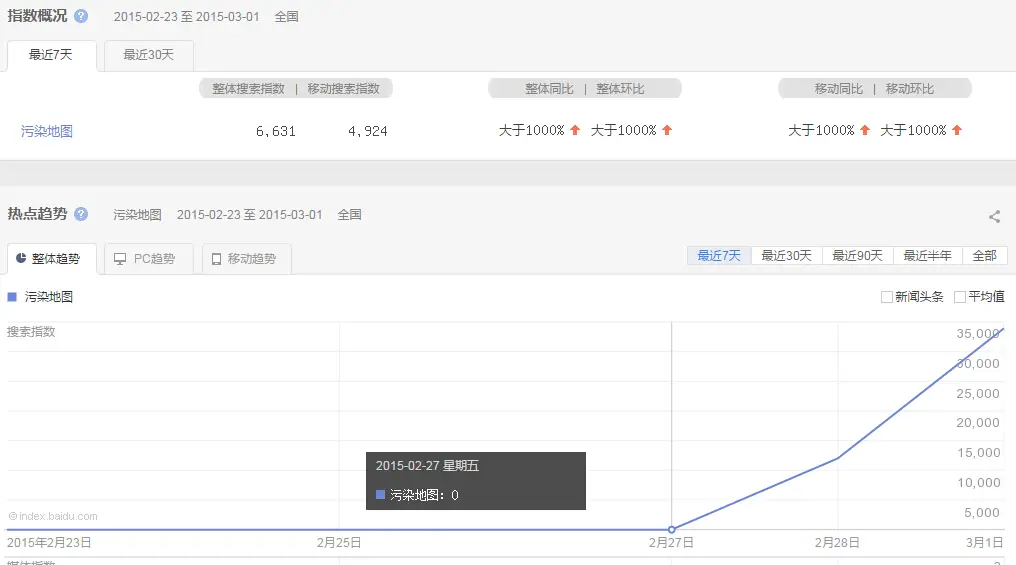Viewport: 1016px width, 565px height.
Task: Click the up arrow next to 整体同比 value
Action: [x=575, y=130]
